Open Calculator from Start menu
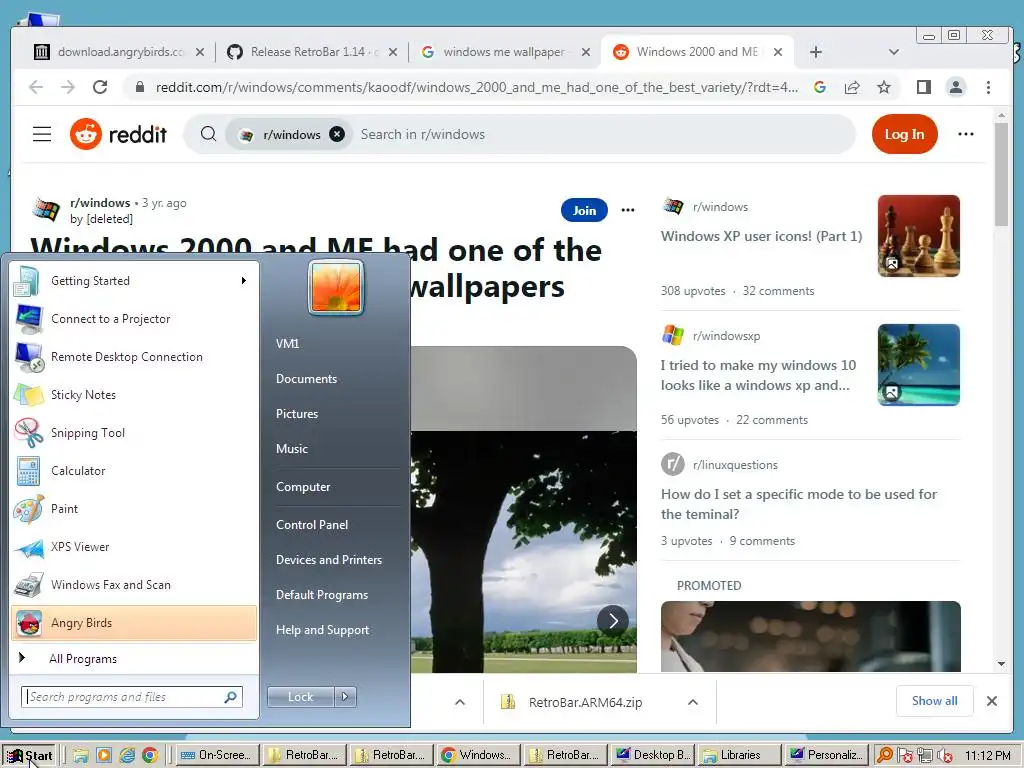 [134, 471]
